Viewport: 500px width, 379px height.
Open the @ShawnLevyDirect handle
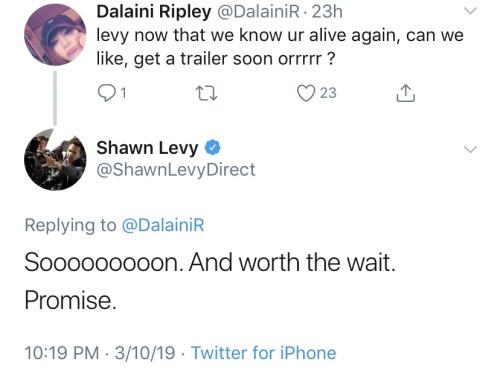click(x=176, y=170)
